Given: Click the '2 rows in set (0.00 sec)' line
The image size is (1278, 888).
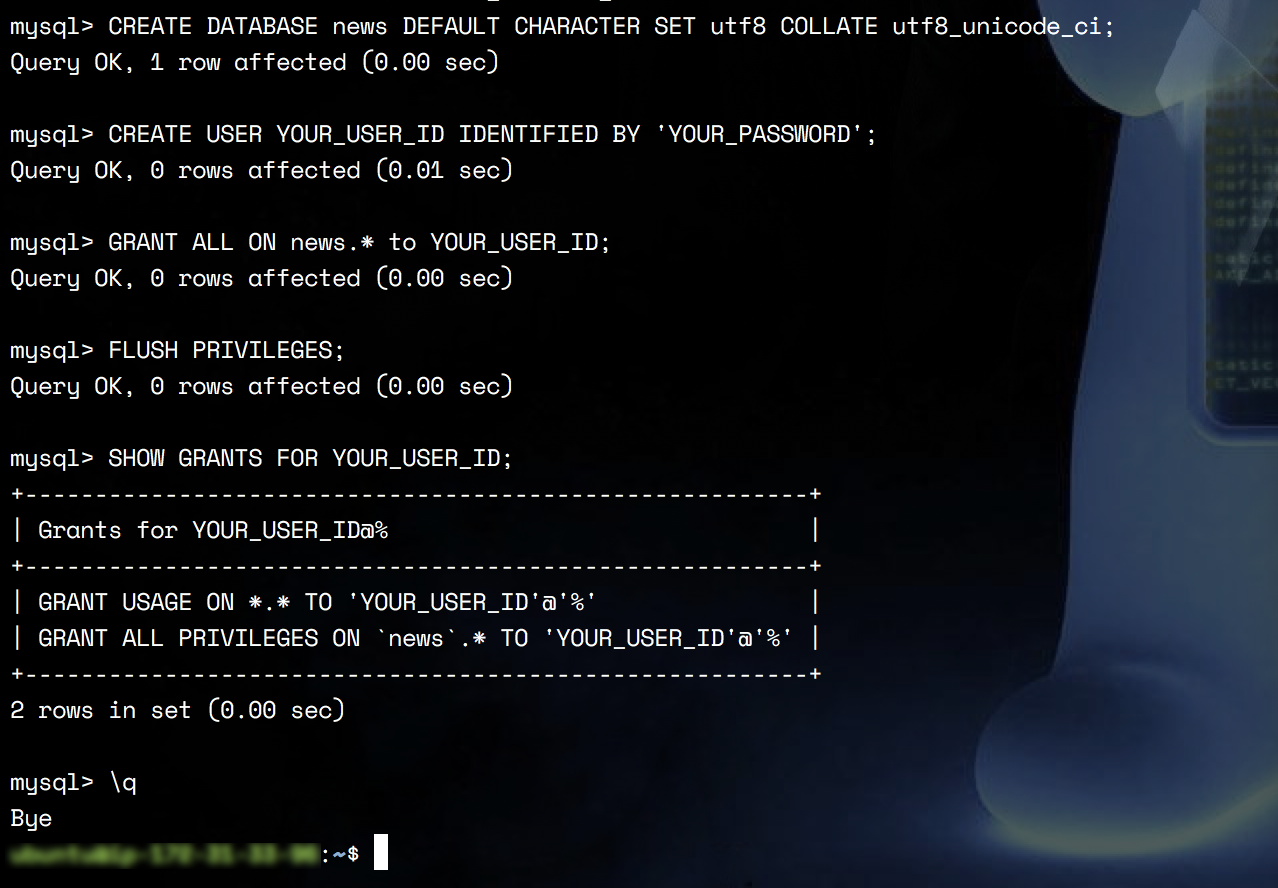Looking at the screenshot, I should click(x=177, y=711).
